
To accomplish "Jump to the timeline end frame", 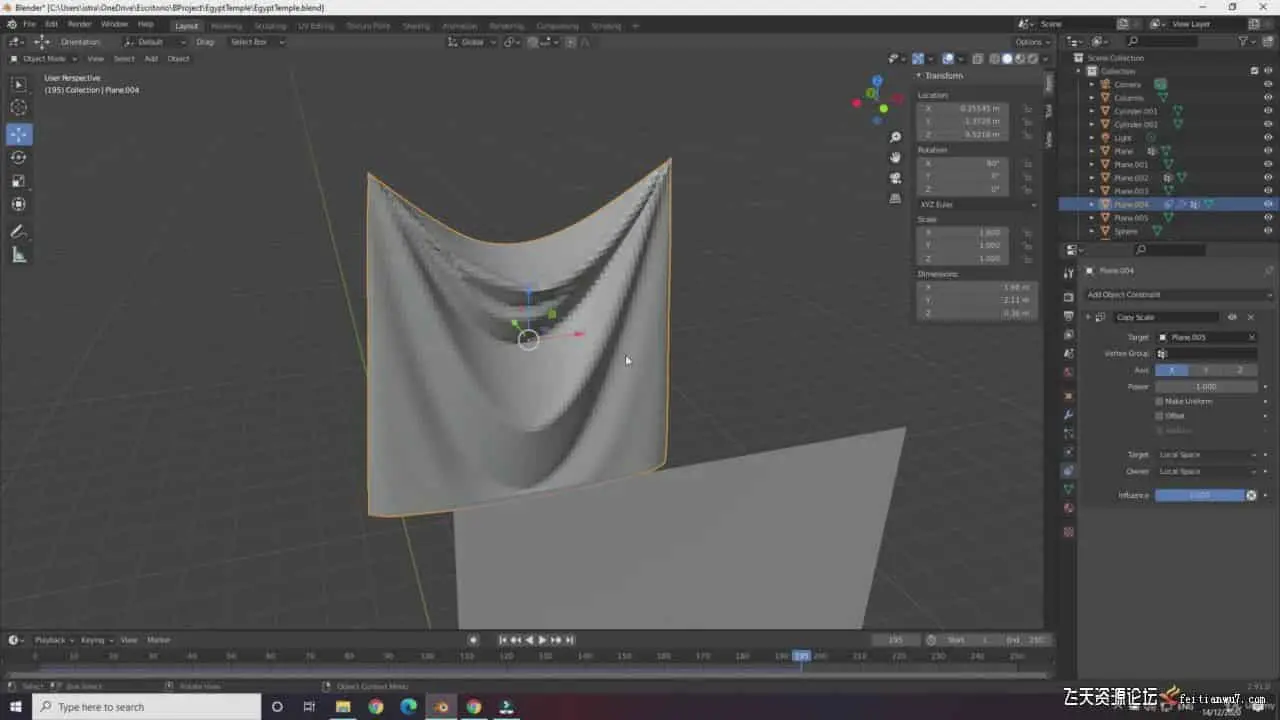I will pos(570,640).
